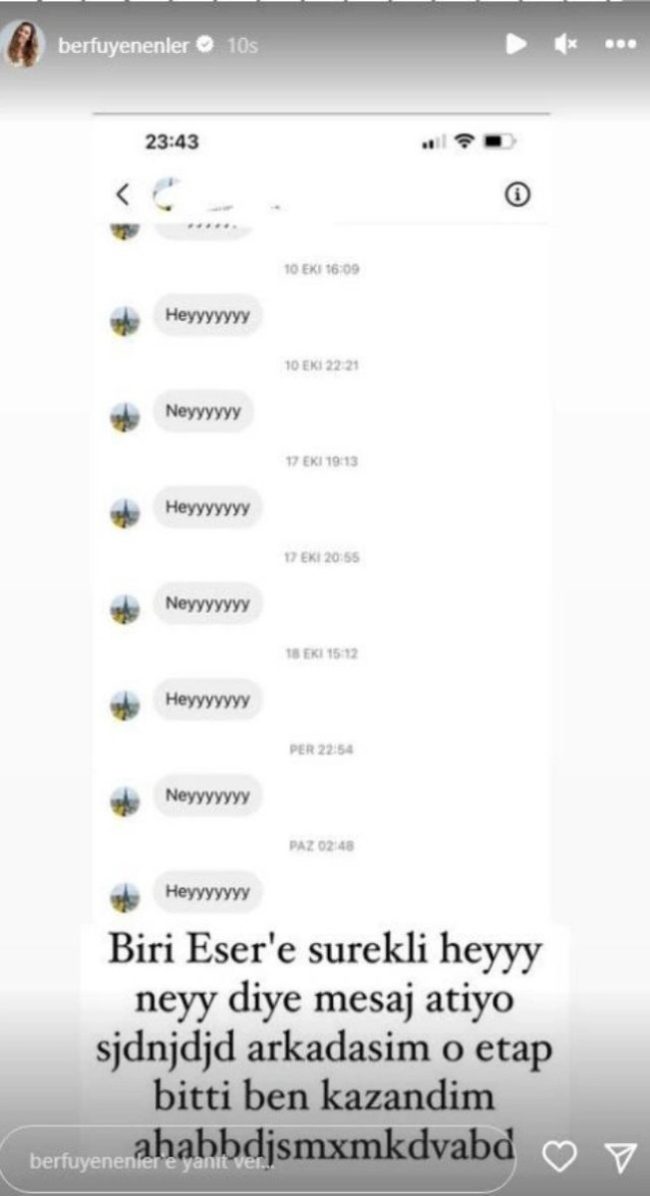Tap the last Heyyyyyyy bubble under PAZ 02:48
Image resolution: width=650 pixels, height=1196 pixels.
[x=208, y=892]
